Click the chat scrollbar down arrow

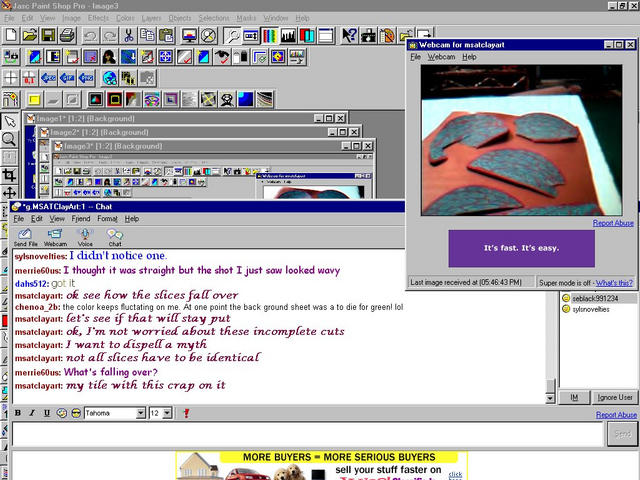tap(550, 398)
